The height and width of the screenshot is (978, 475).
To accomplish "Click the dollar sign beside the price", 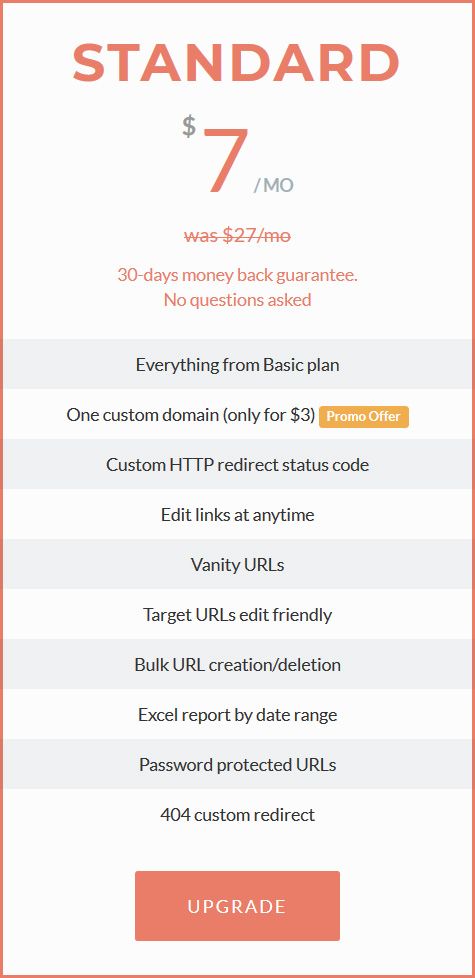I will (189, 127).
